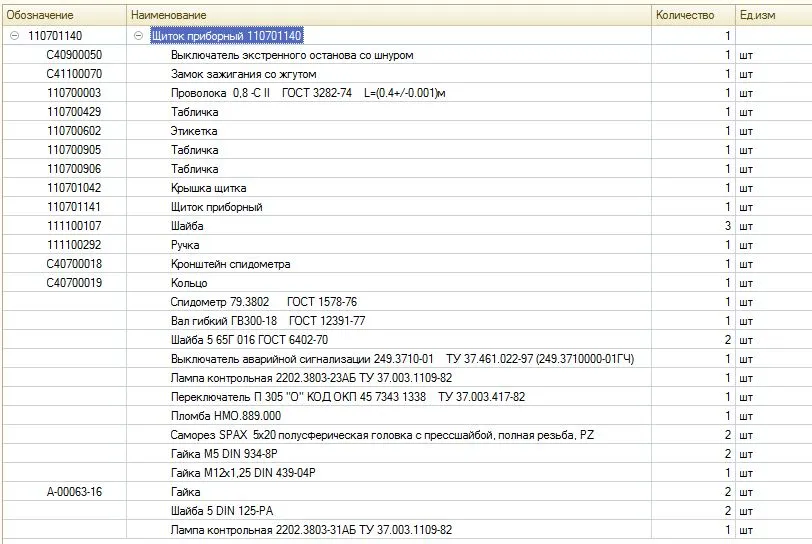Select designation C41100070

(74, 74)
